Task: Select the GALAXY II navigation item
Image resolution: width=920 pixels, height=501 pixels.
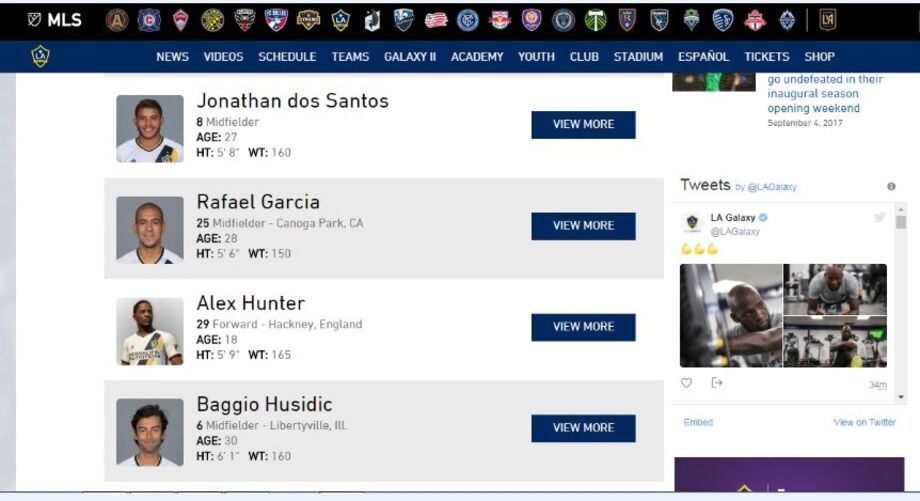Action: [x=410, y=57]
